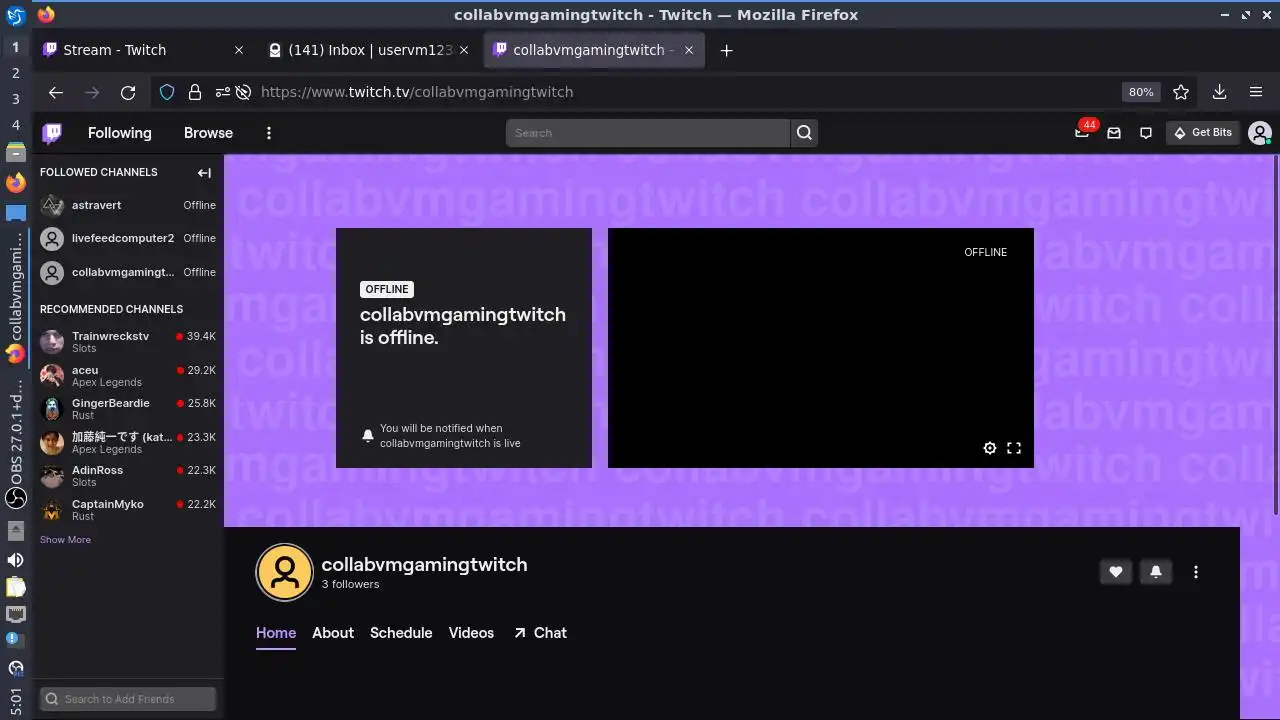The image size is (1280, 720).
Task: Open the Chat popout link
Action: [540, 633]
